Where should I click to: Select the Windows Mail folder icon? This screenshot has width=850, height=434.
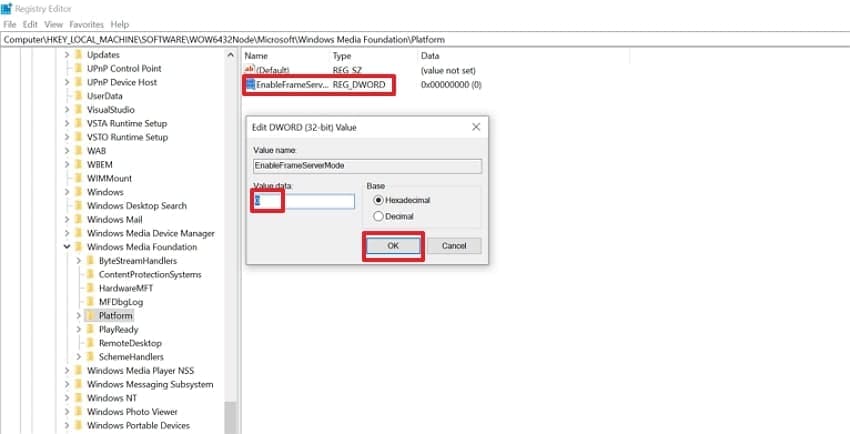[78, 219]
